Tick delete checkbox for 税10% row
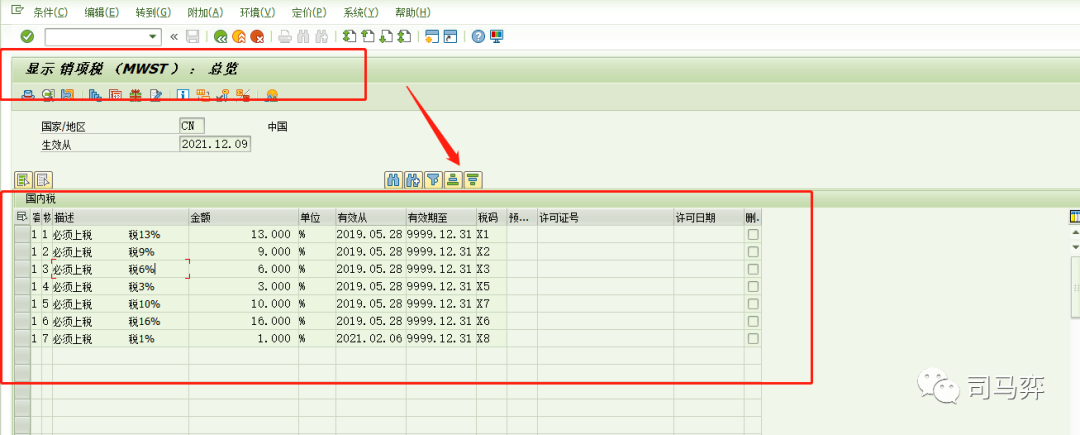The height and width of the screenshot is (435, 1080). coord(754,304)
